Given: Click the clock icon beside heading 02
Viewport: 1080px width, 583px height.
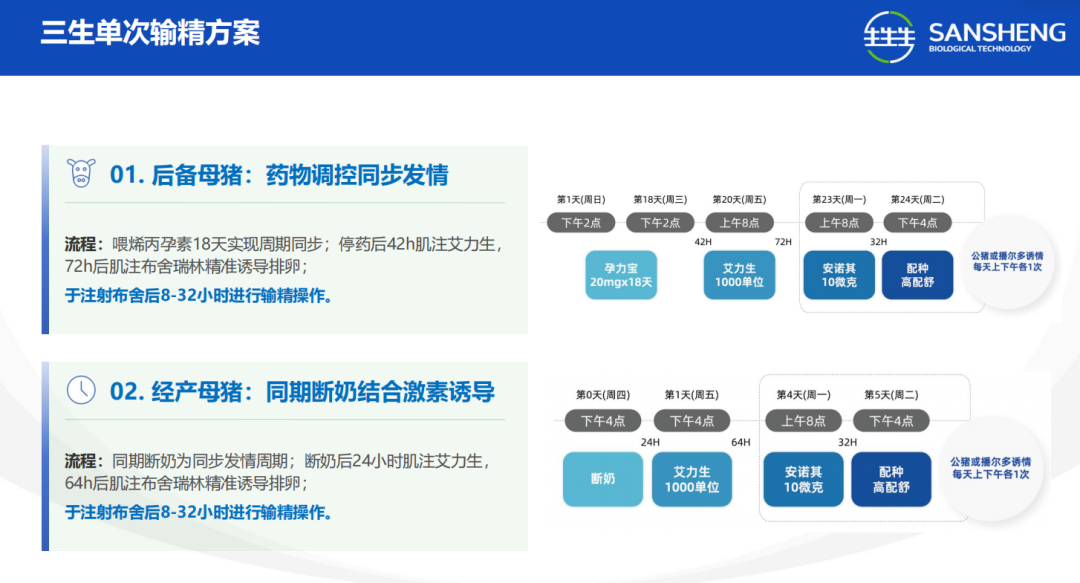Looking at the screenshot, I should 81,390.
